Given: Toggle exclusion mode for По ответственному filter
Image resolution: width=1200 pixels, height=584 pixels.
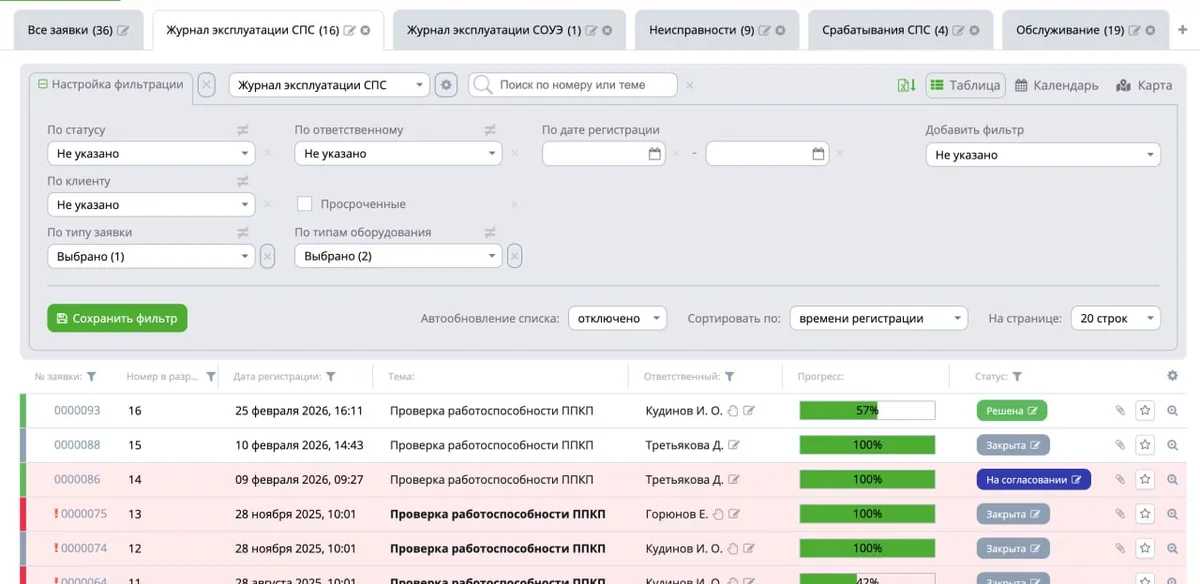Looking at the screenshot, I should [x=490, y=130].
